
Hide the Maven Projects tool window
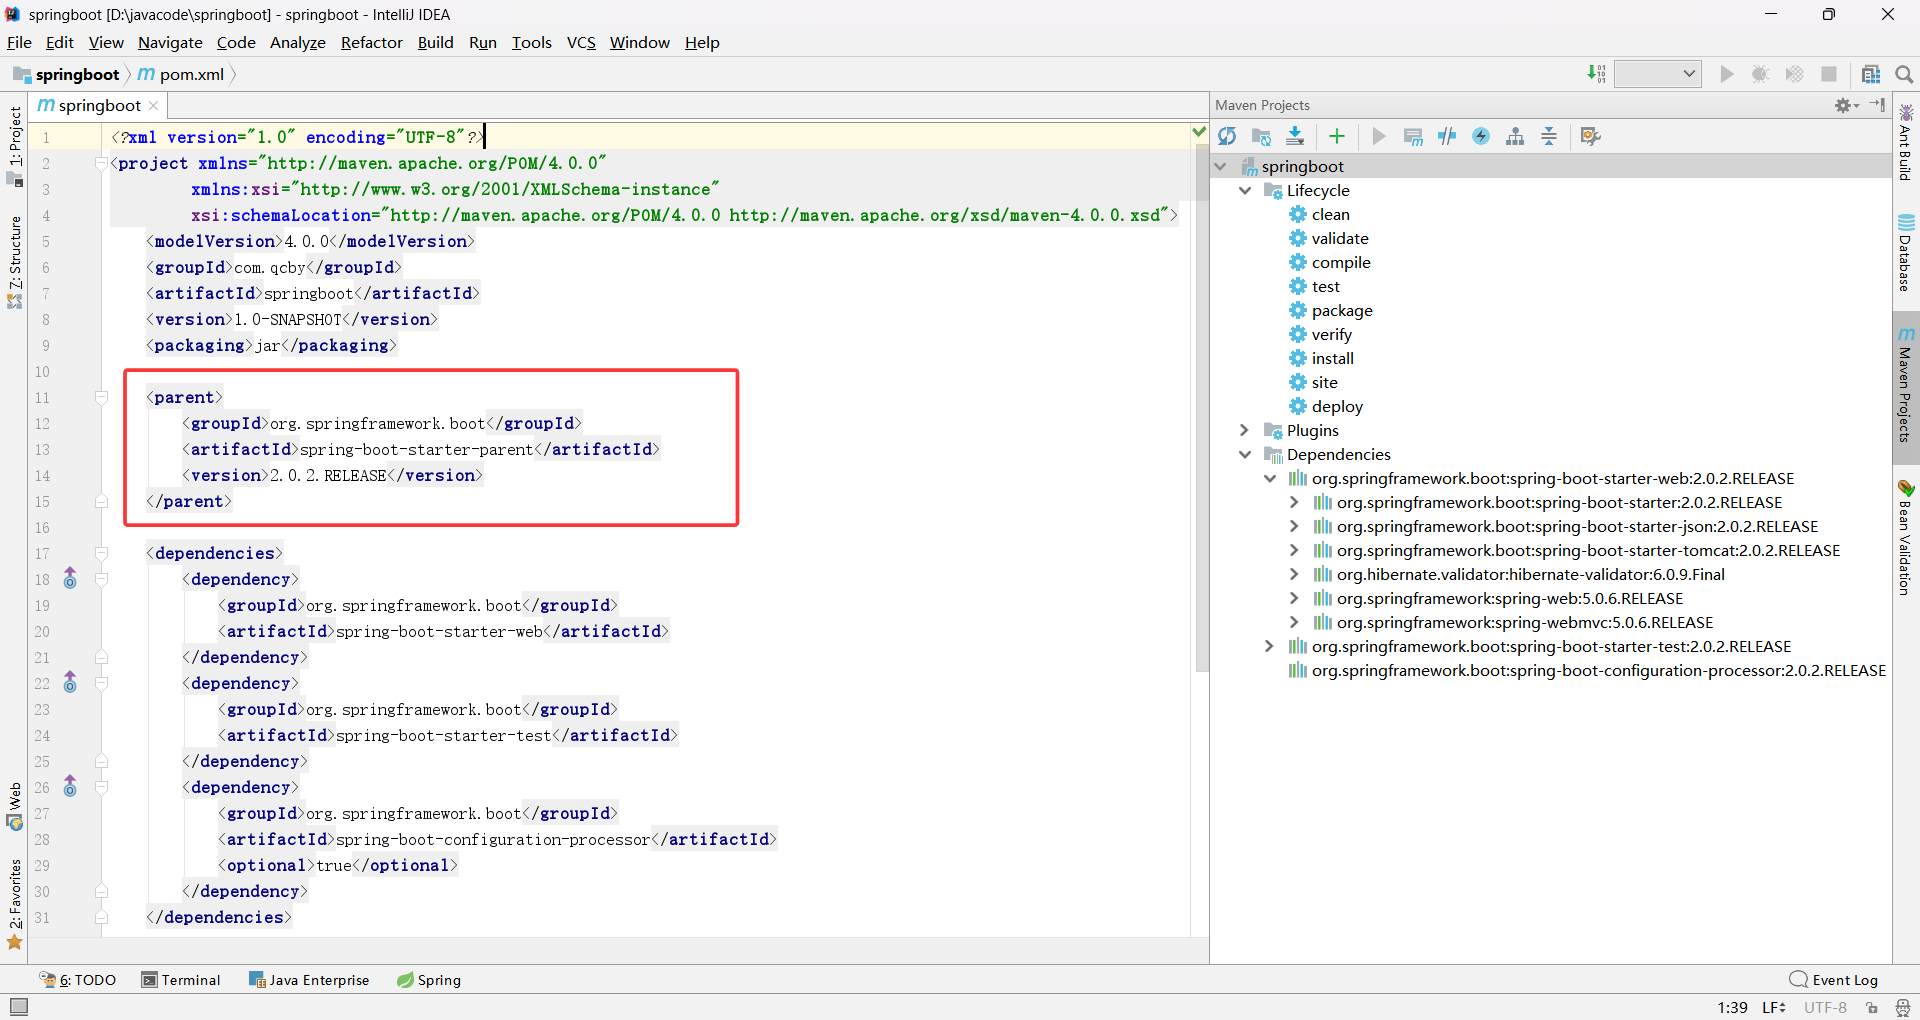[x=1877, y=105]
